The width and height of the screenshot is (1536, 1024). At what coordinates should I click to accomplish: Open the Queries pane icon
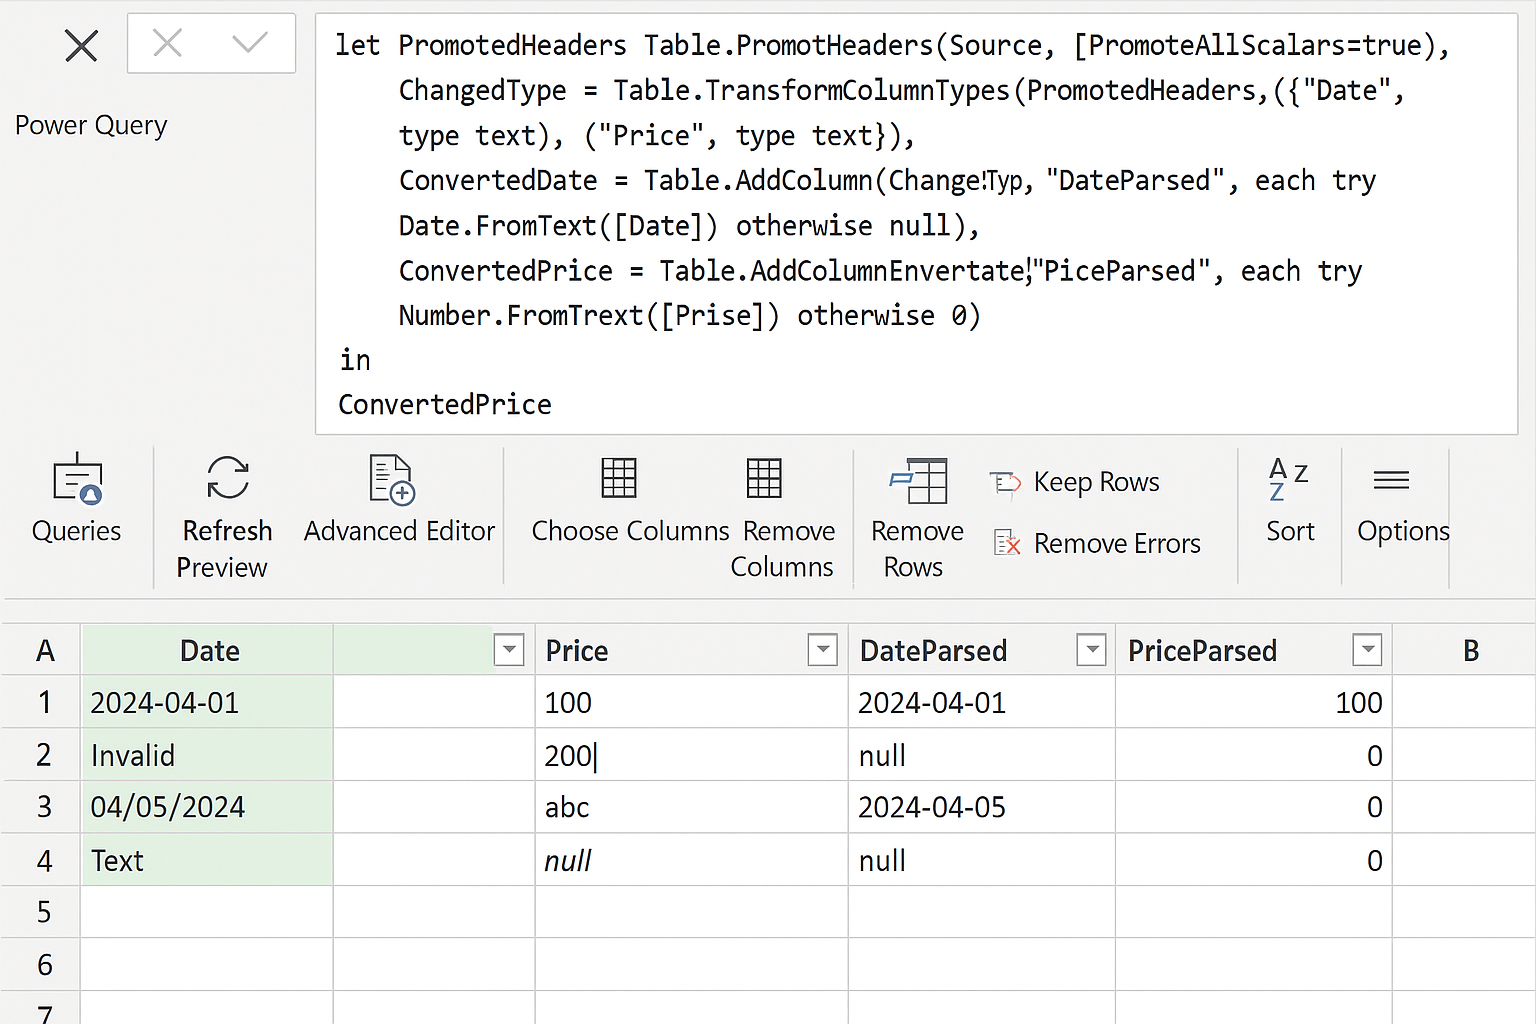pos(77,479)
